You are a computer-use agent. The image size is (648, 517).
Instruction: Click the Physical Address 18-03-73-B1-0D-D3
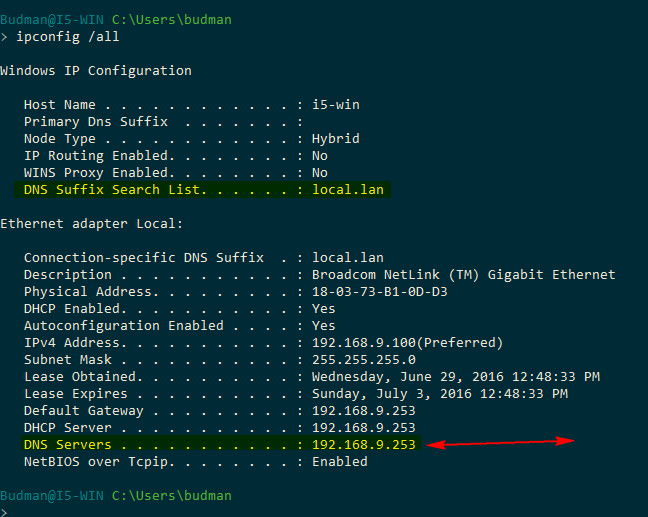point(379,292)
